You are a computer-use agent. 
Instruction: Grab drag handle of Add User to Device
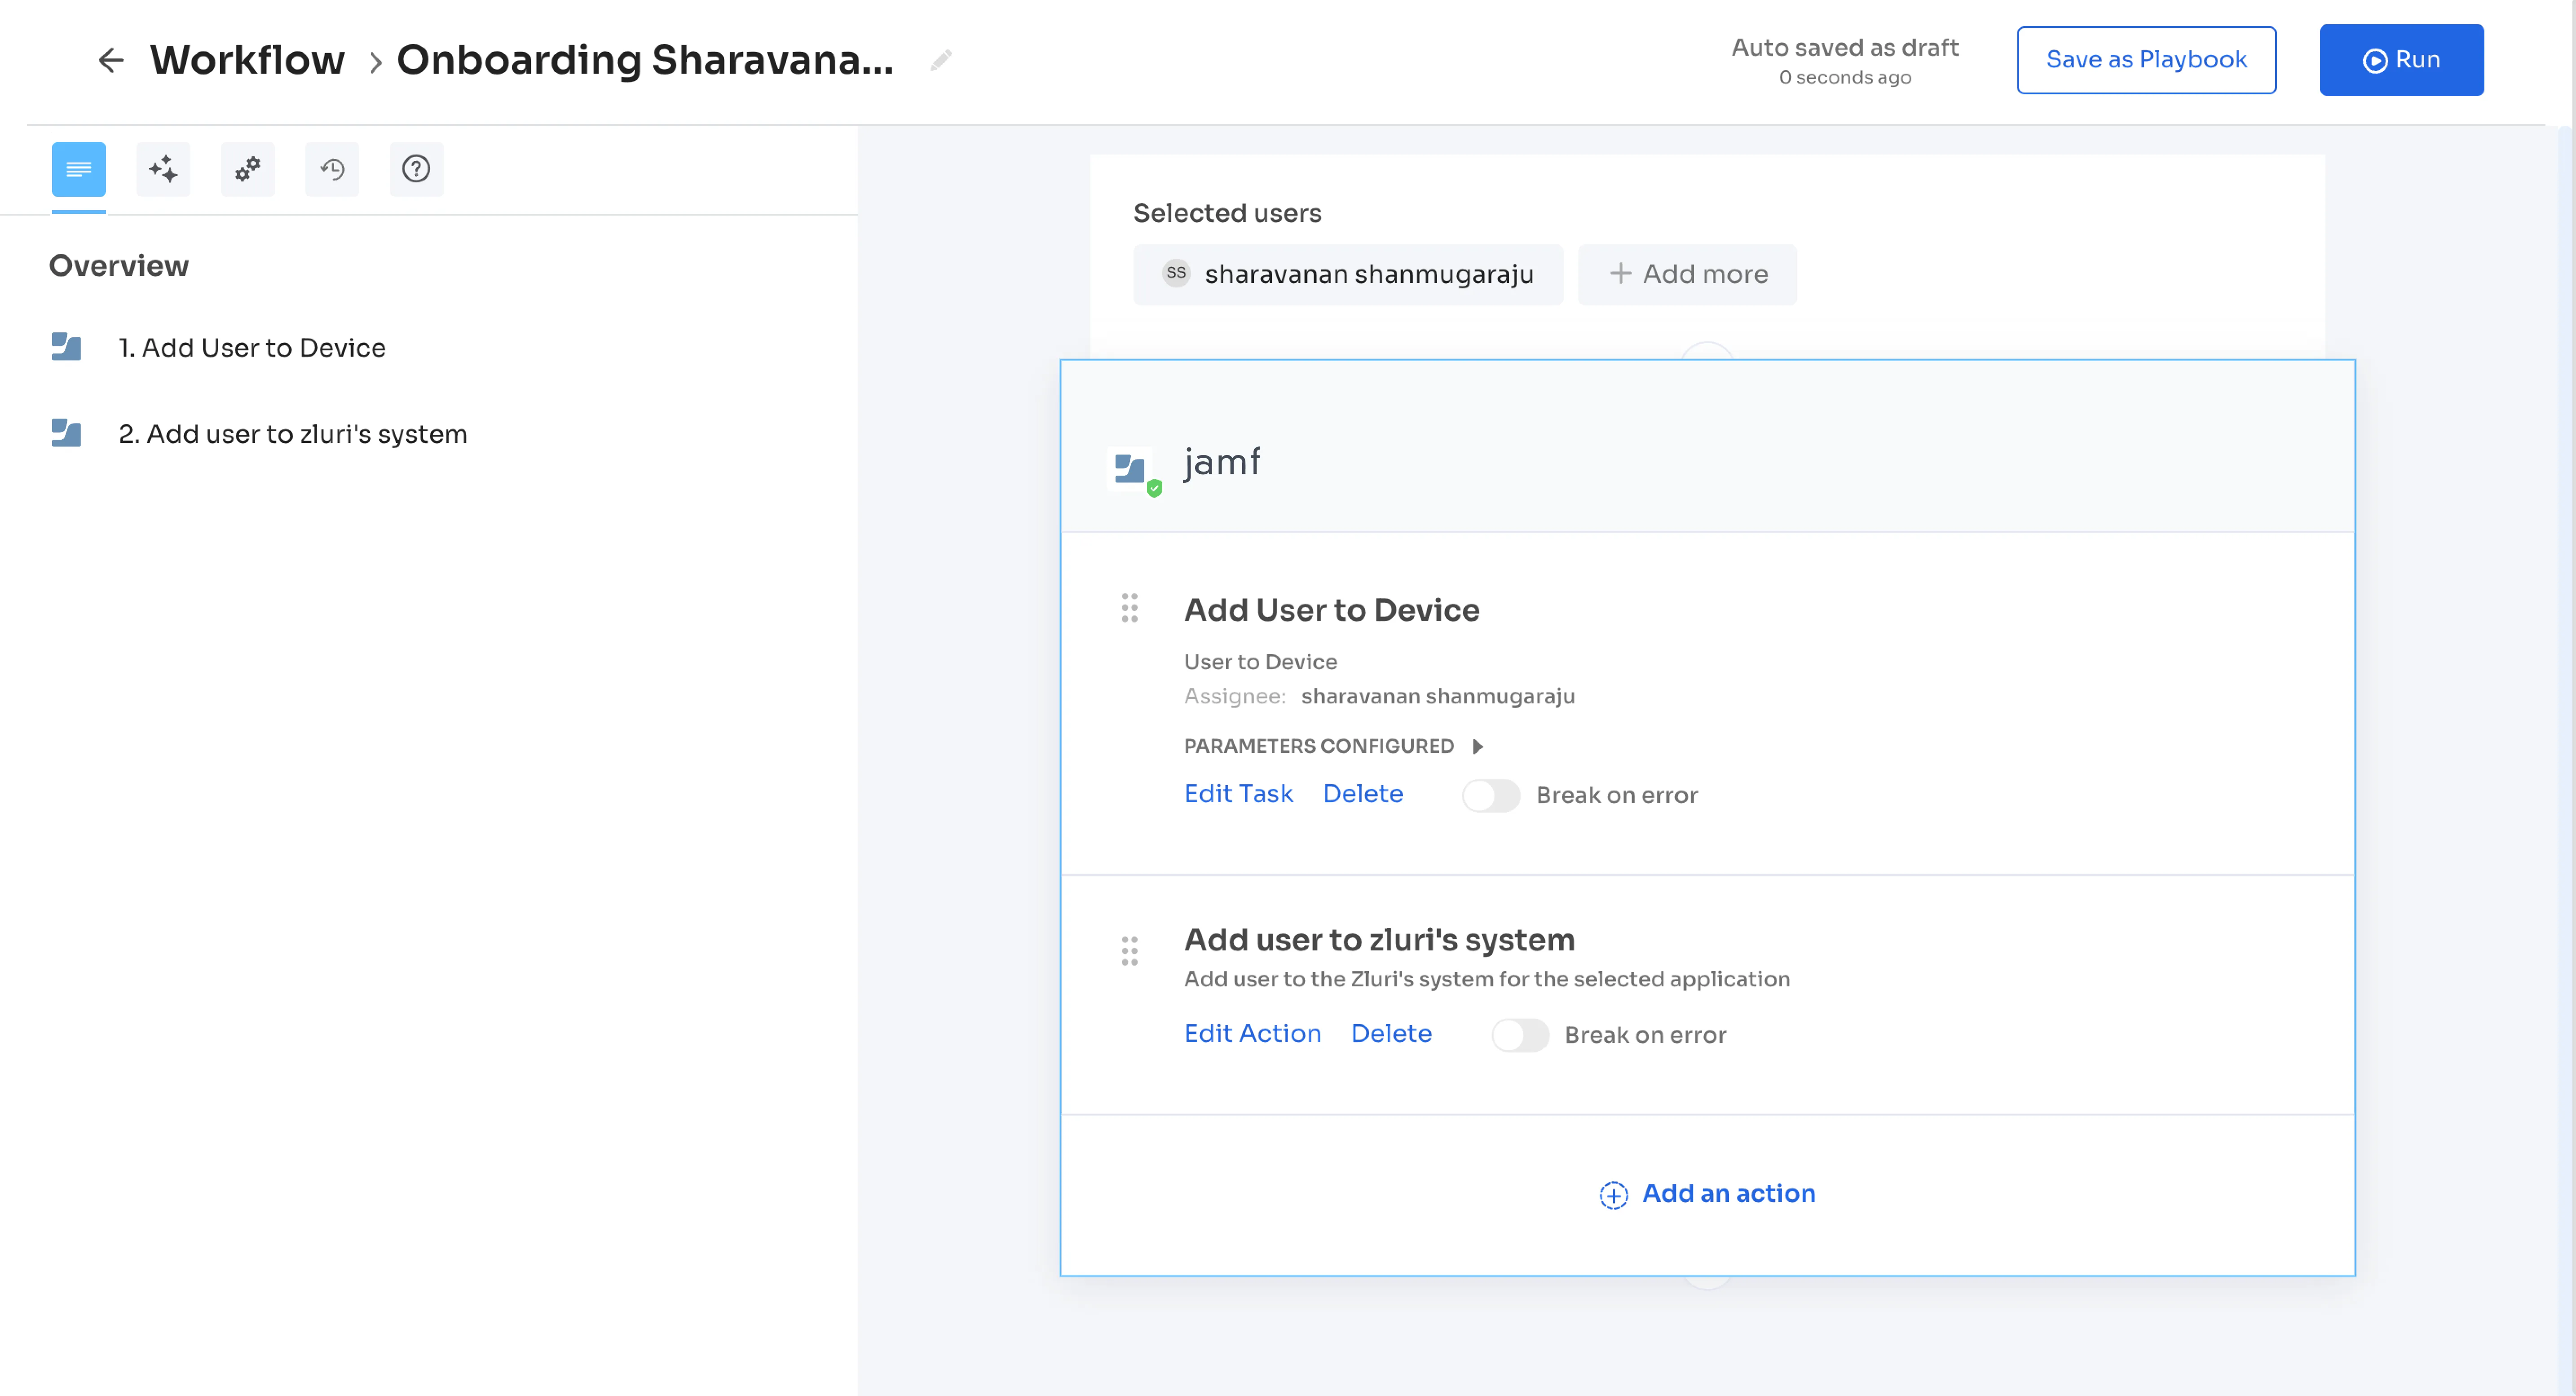(1129, 608)
